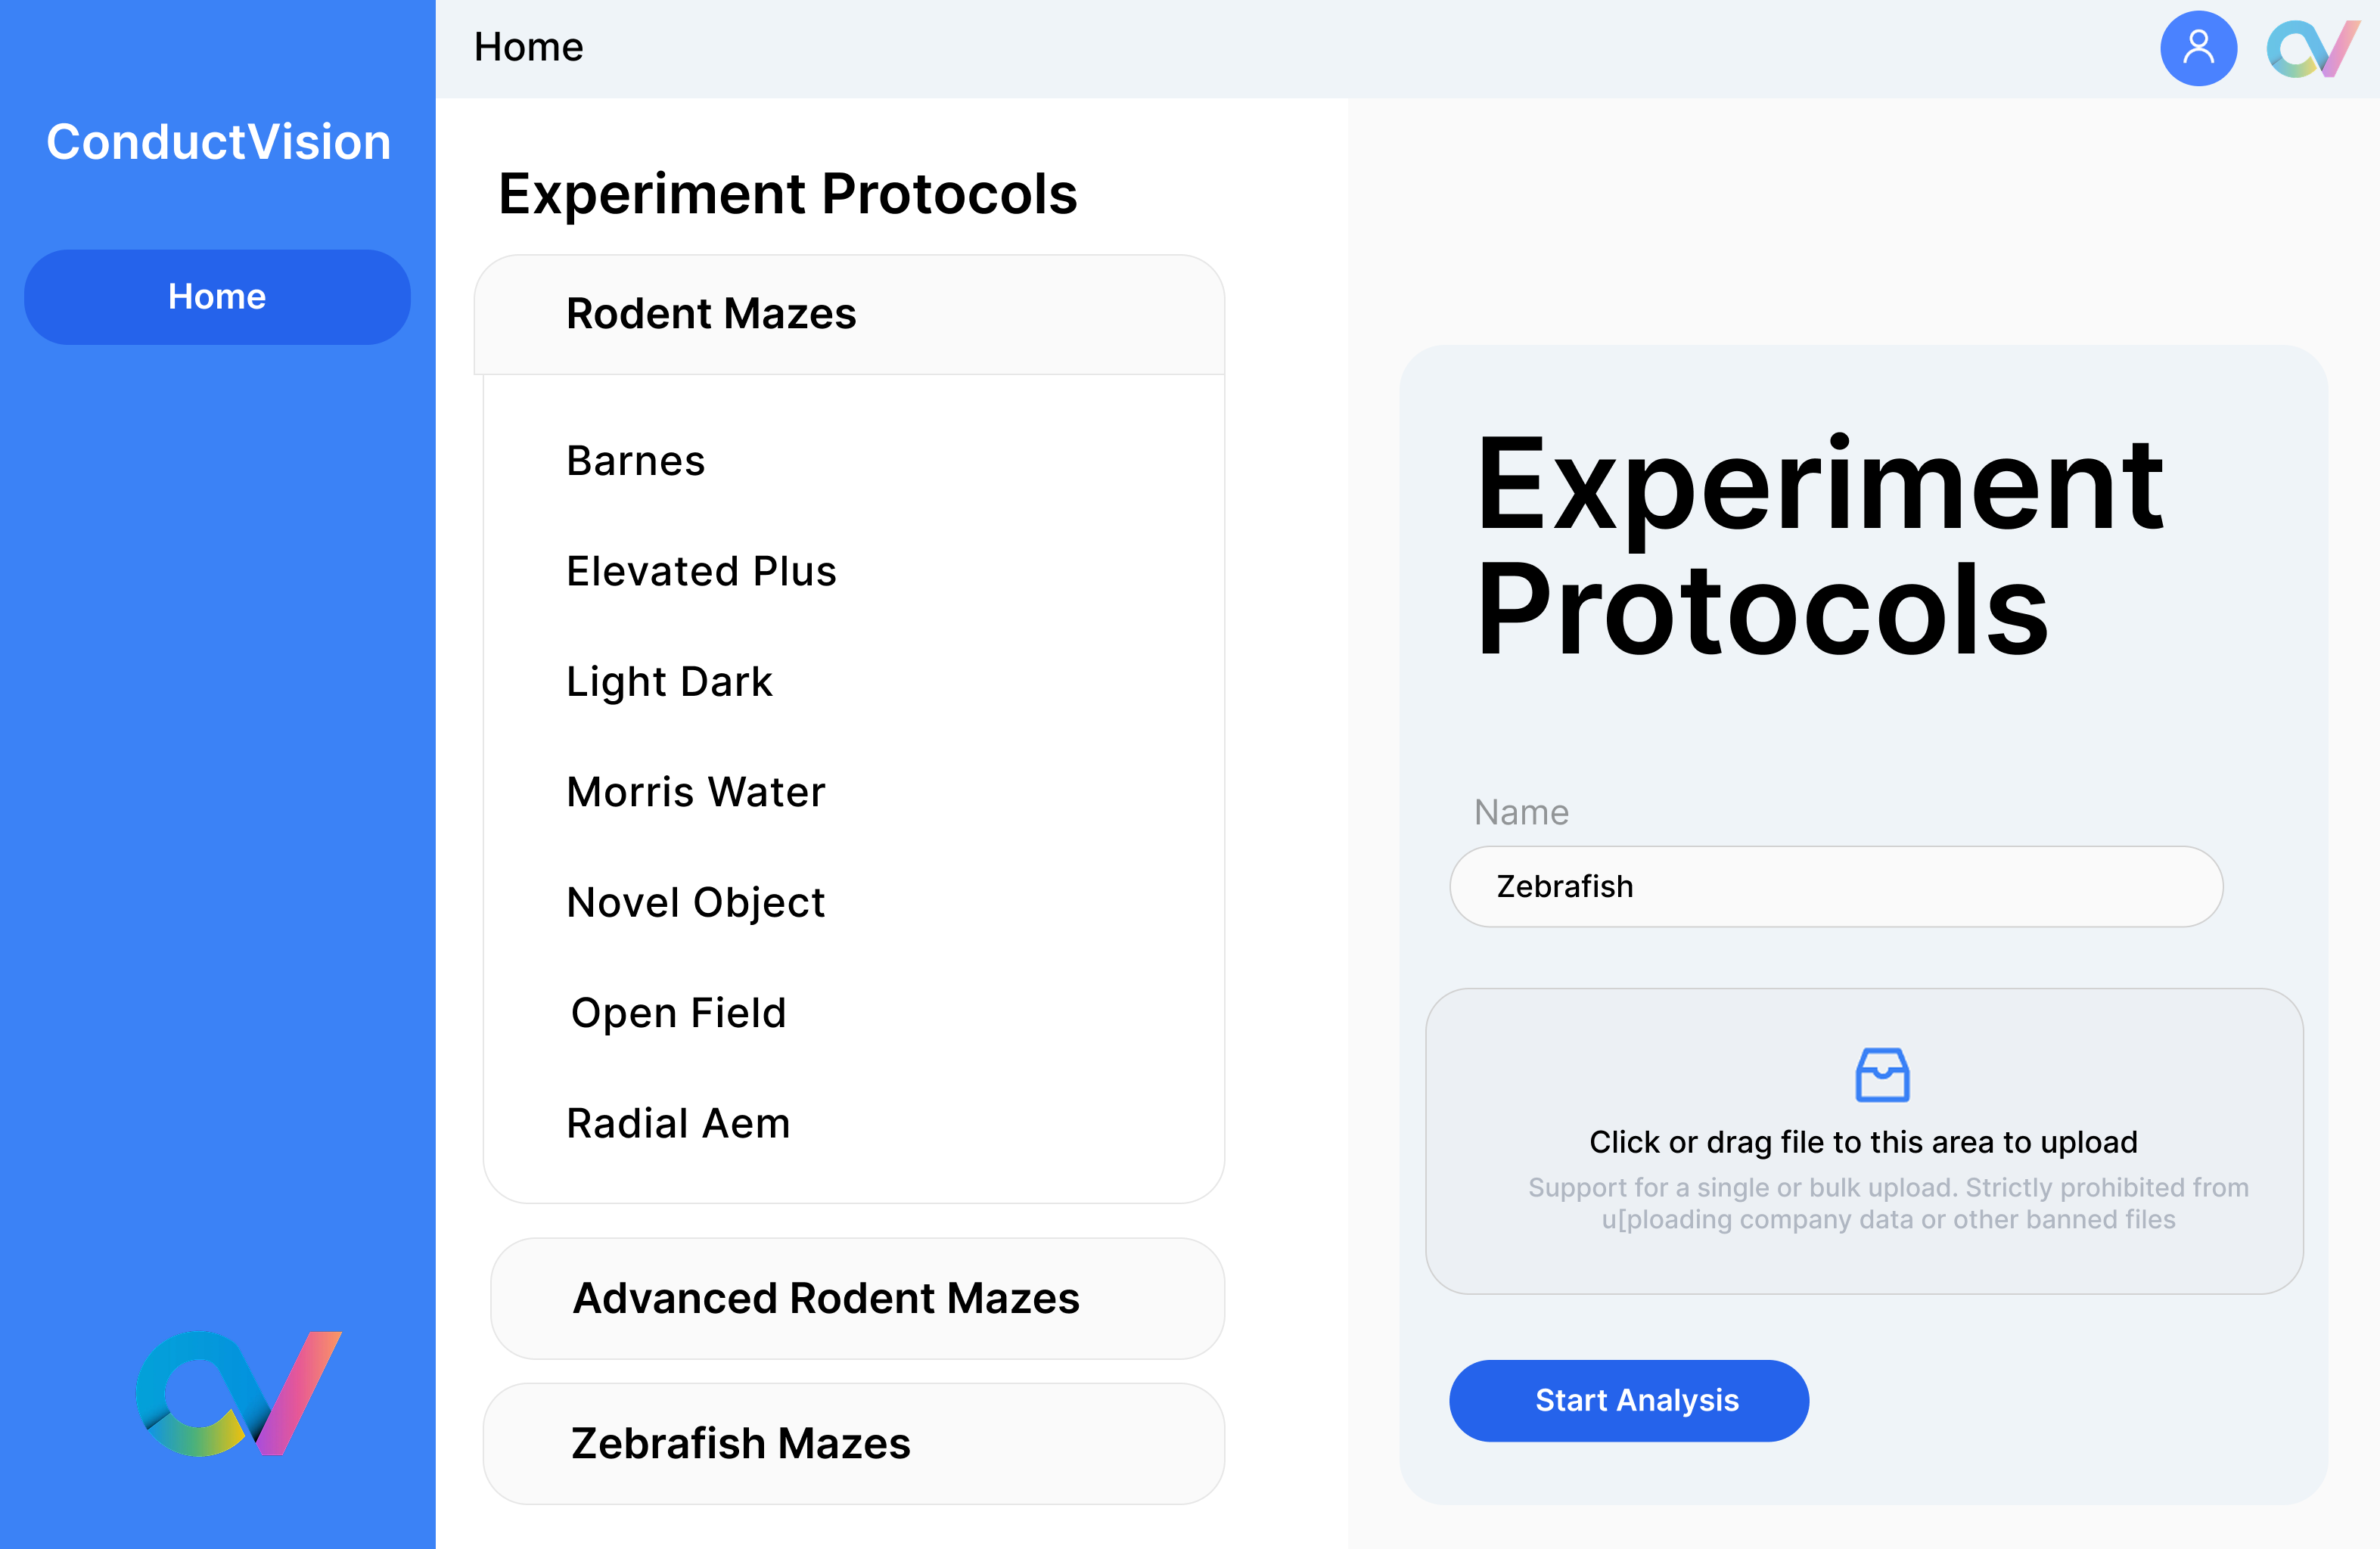The height and width of the screenshot is (1549, 2380).
Task: Expand the Advanced Rodent Mazes section
Action: pos(857,1298)
